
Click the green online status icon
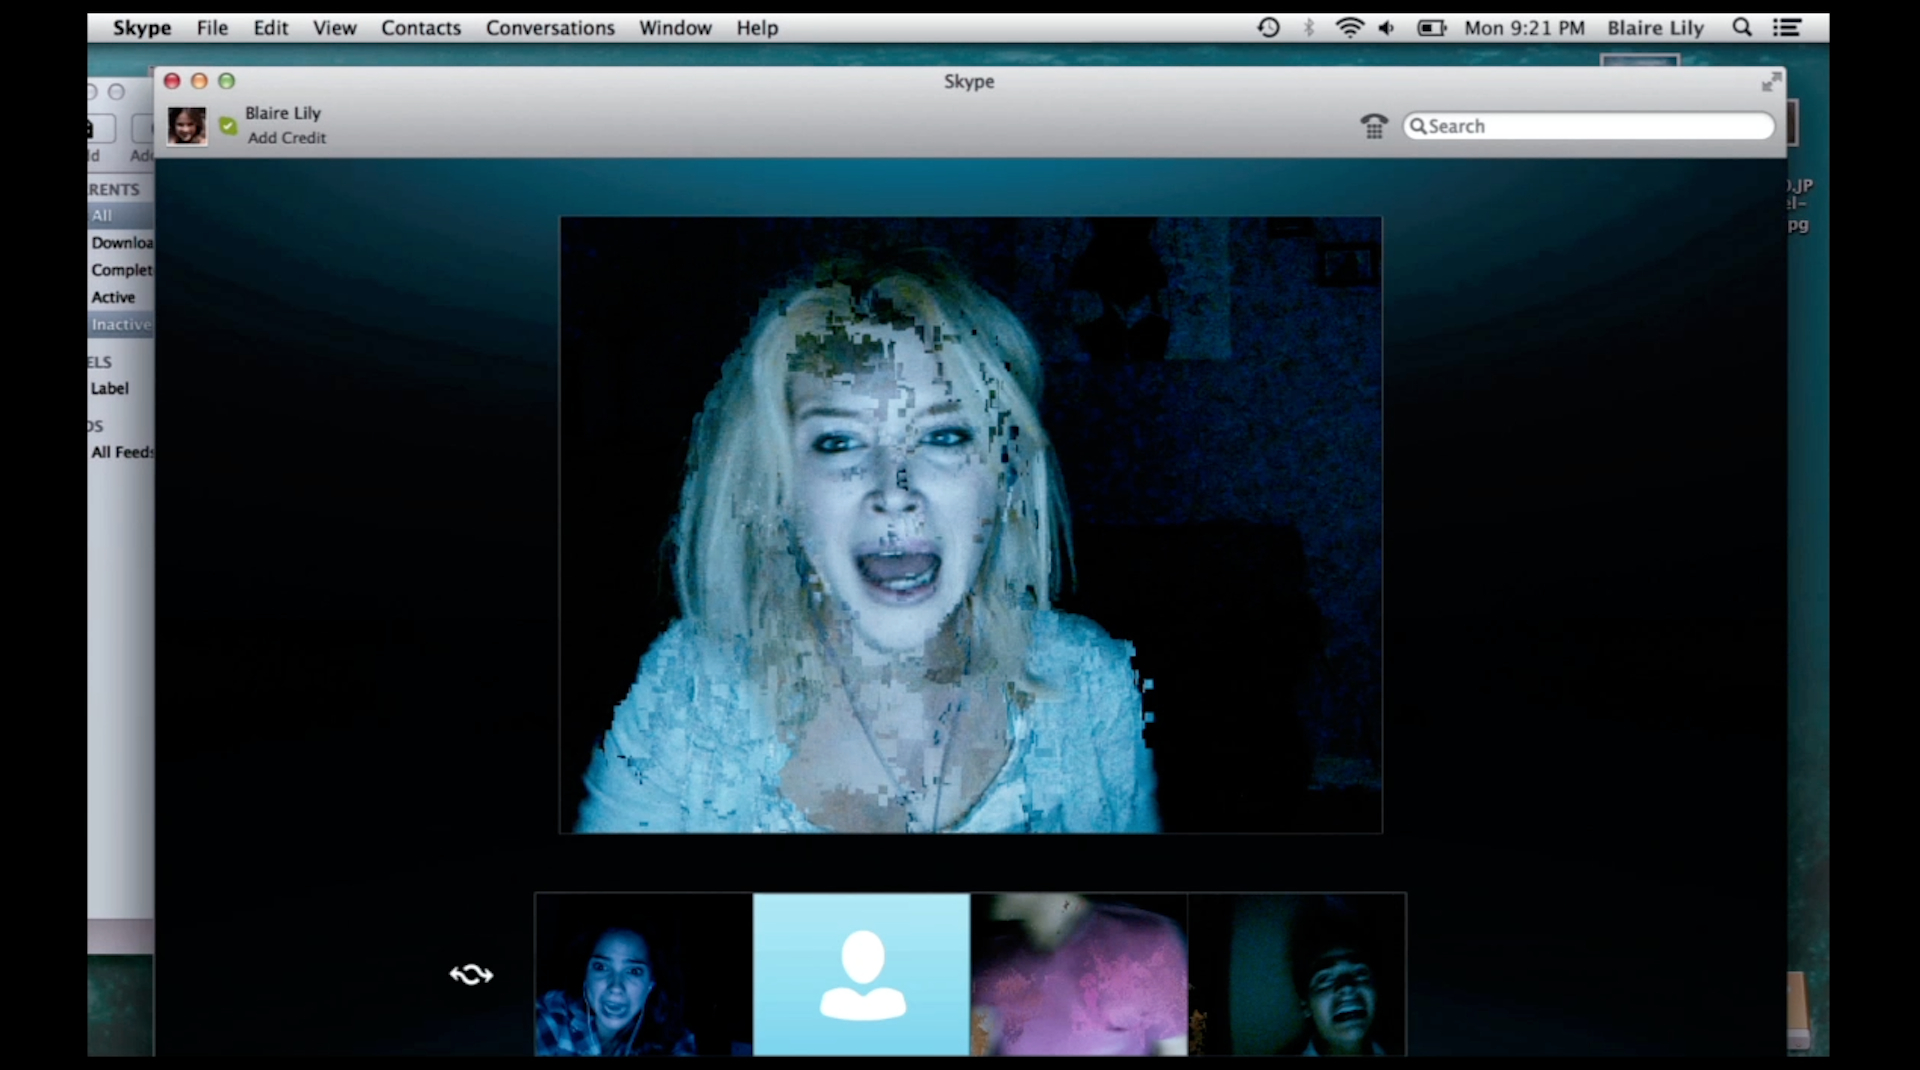(228, 126)
